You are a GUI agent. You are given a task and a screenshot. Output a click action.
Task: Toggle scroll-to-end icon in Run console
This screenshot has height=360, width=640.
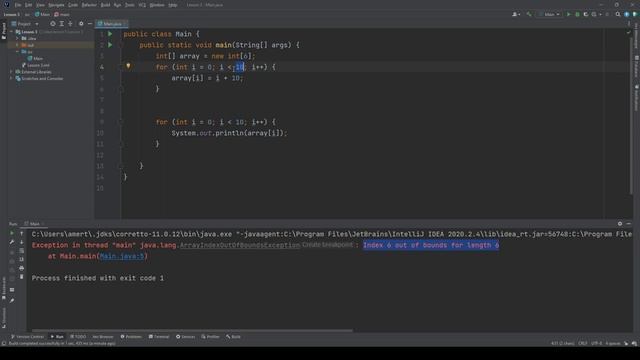tap(22, 260)
